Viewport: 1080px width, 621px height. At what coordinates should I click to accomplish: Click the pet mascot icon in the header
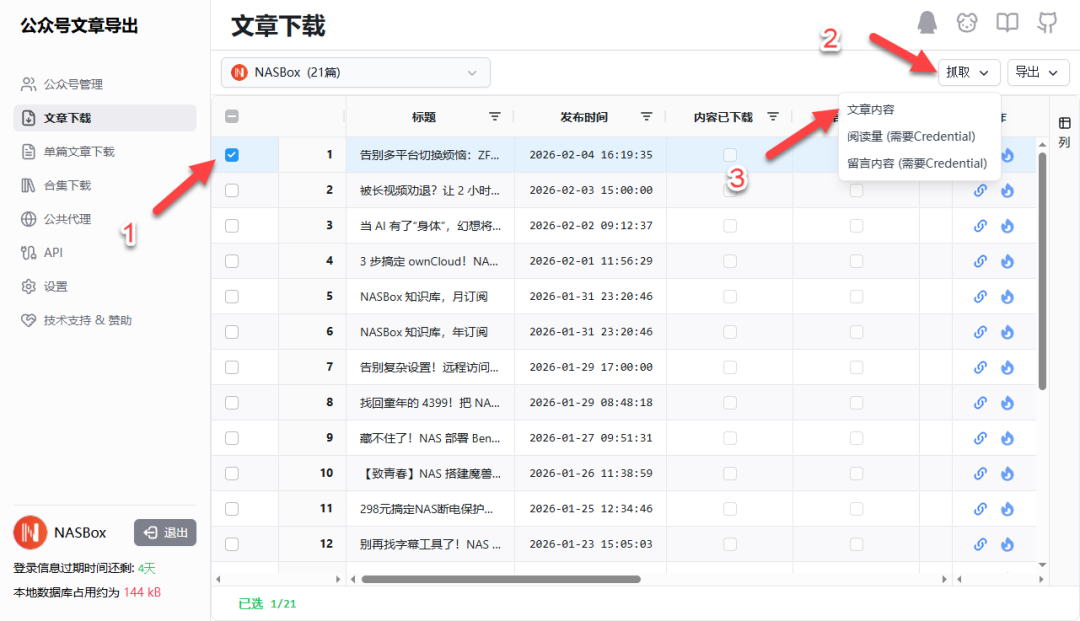(x=967, y=22)
